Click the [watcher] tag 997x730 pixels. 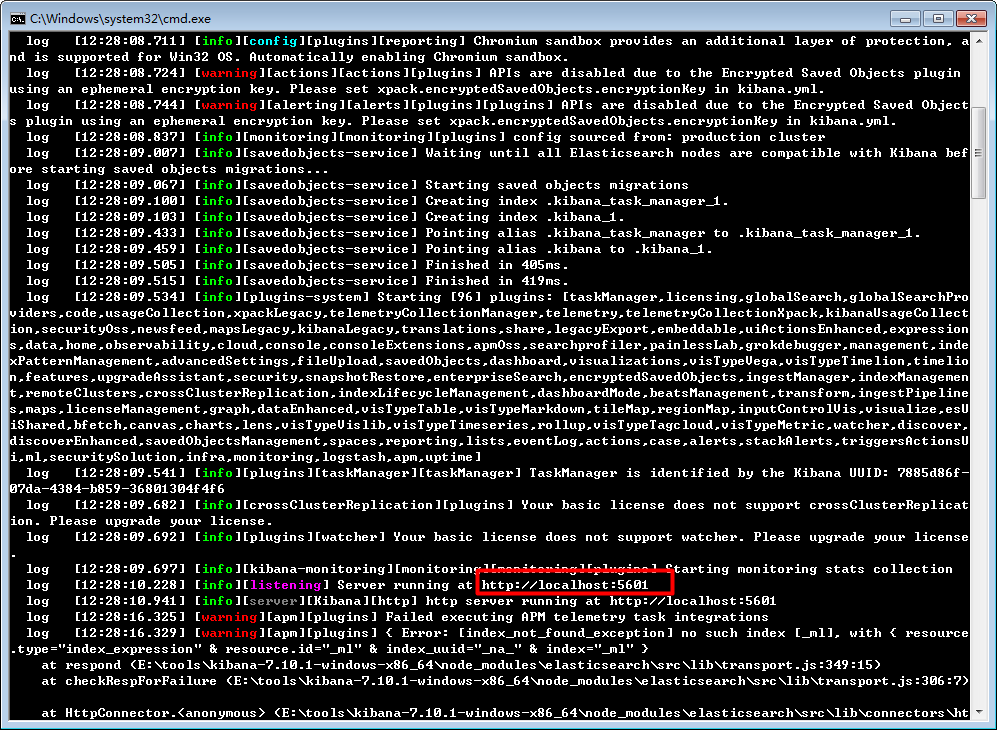point(350,537)
